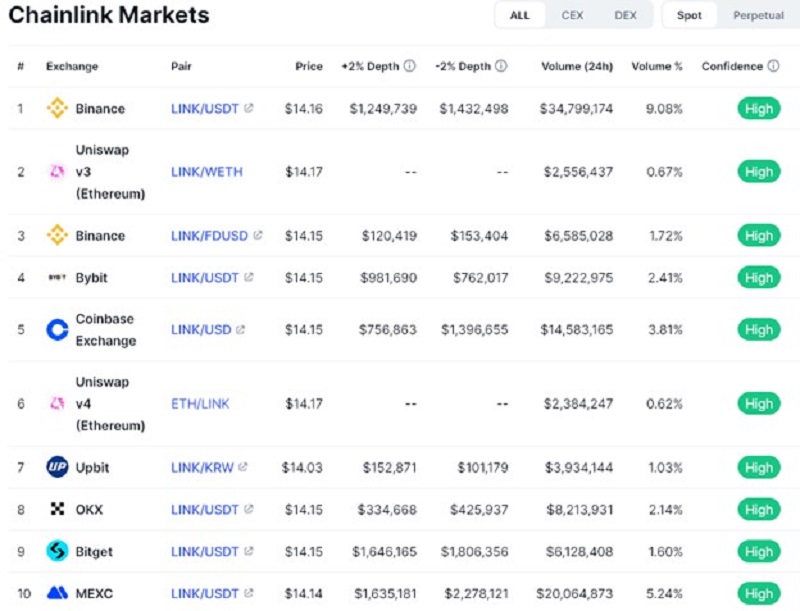This screenshot has width=800, height=611.
Task: Click the Binance logo in the LINK/USDT row
Action: click(57, 108)
